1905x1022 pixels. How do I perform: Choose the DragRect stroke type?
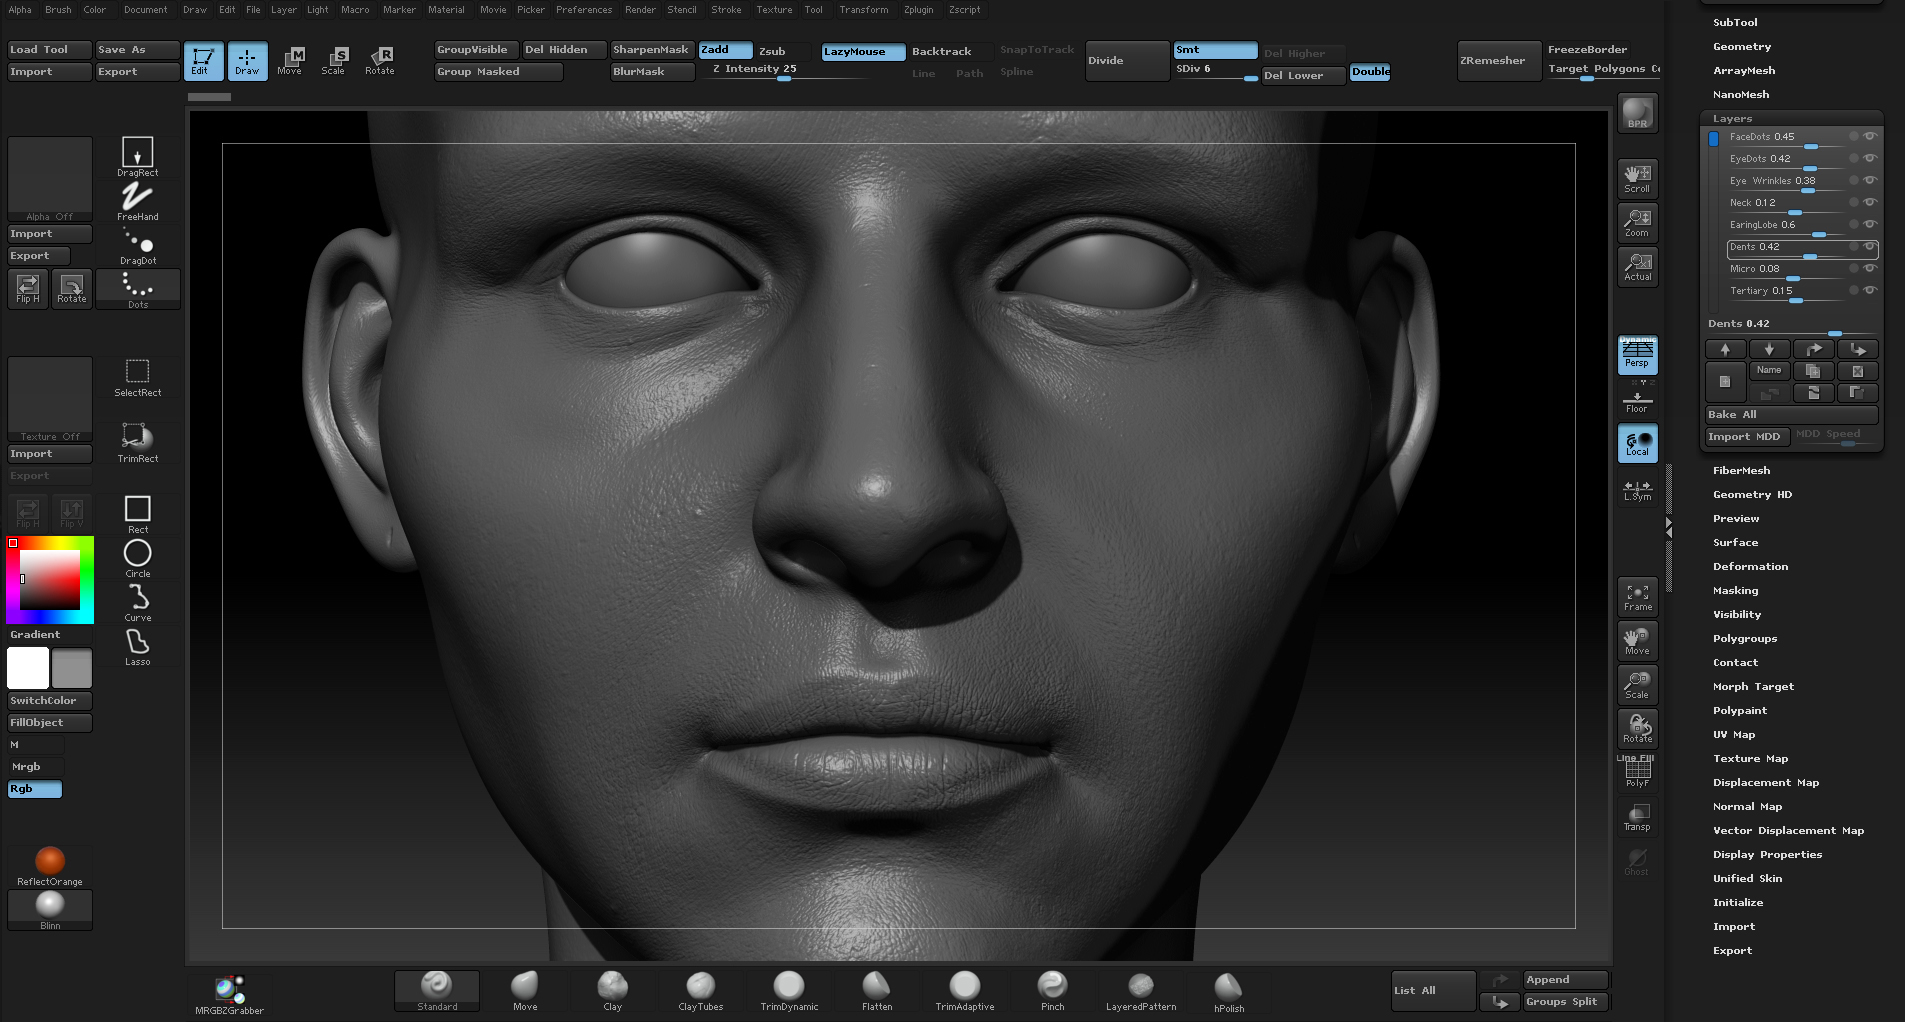(138, 157)
